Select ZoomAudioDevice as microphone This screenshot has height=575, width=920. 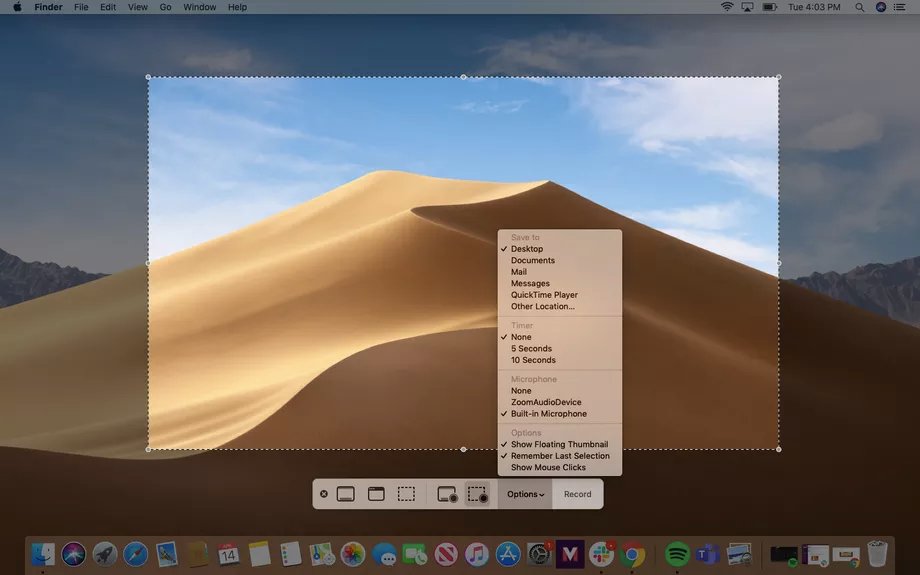click(546, 402)
